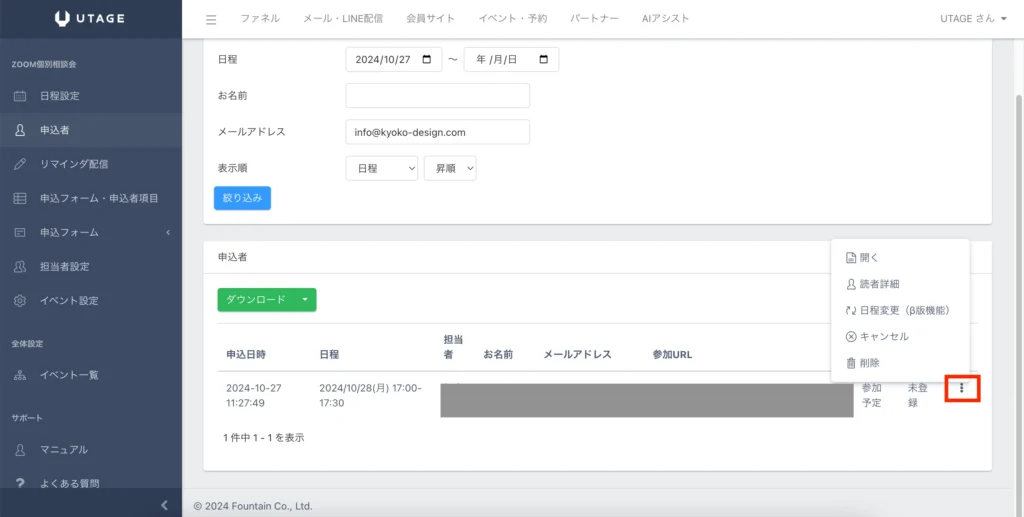Click the 1 件中 1 - 1 を表示 text
The height and width of the screenshot is (517, 1024).
coord(264,437)
